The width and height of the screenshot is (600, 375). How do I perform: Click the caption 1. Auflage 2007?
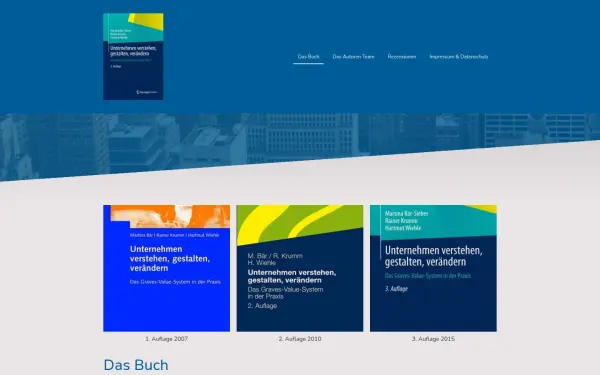tap(166, 339)
